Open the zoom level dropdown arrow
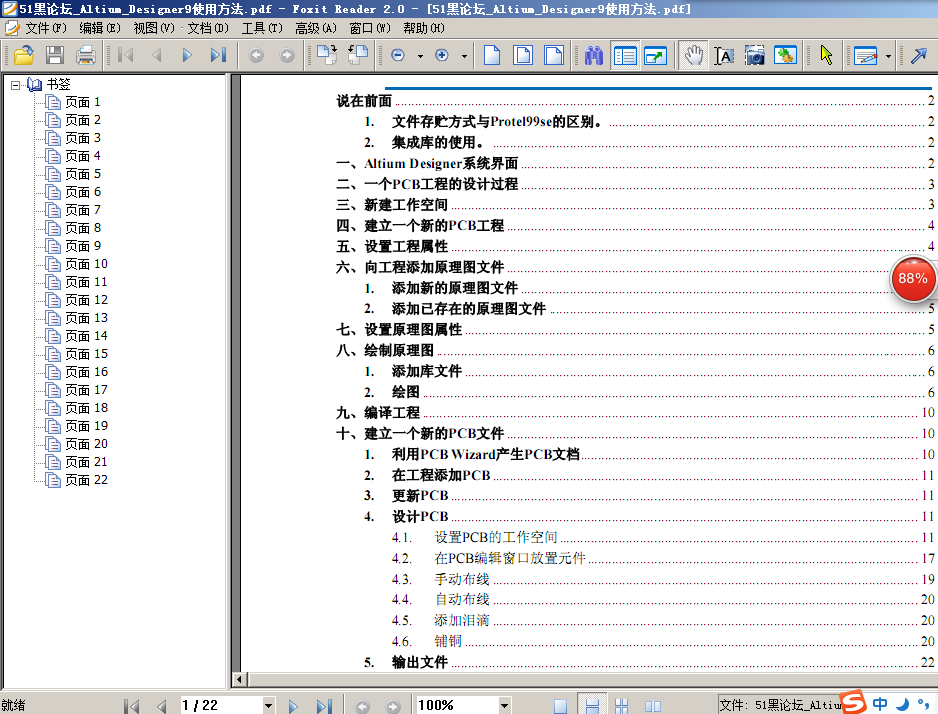Screen dimensions: 938x714 pos(505,706)
